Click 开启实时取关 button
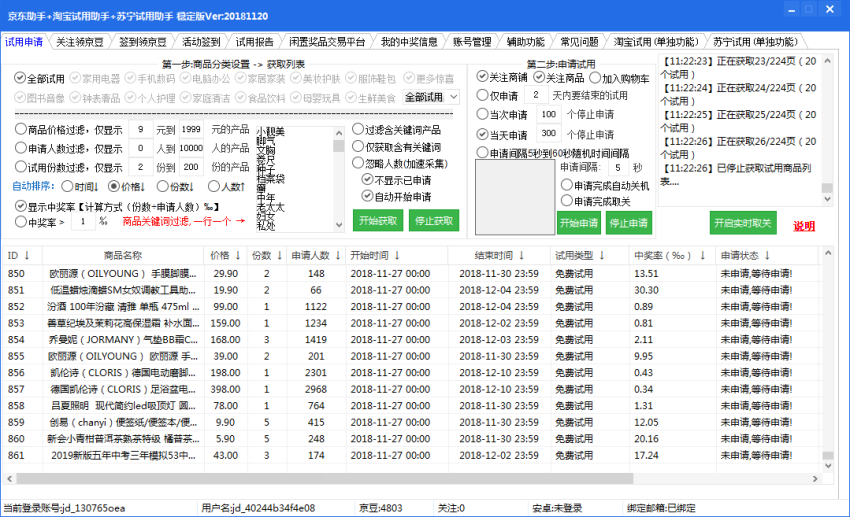Image resolution: width=850 pixels, height=517 pixels. click(743, 223)
